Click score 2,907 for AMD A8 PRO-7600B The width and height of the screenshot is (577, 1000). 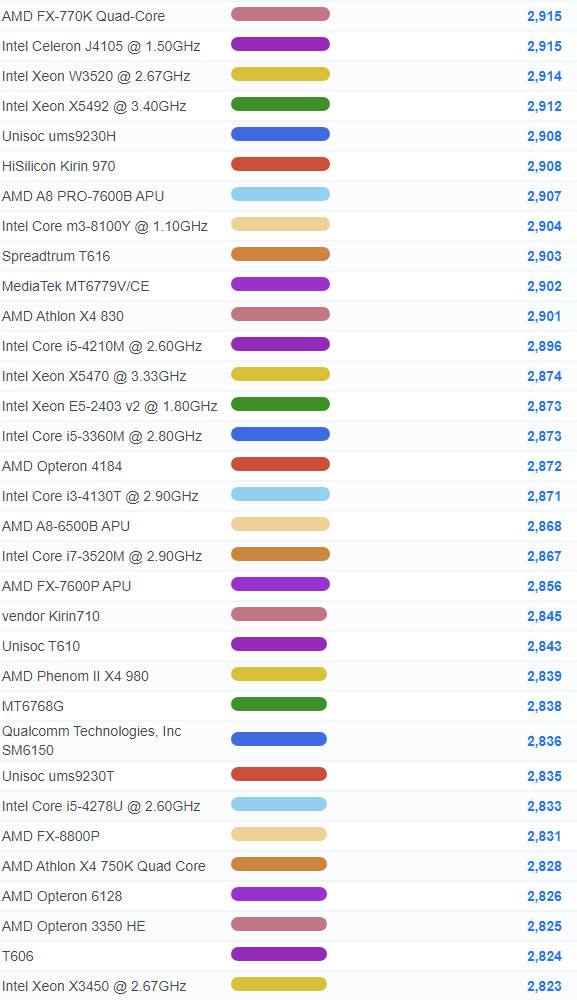[544, 196]
